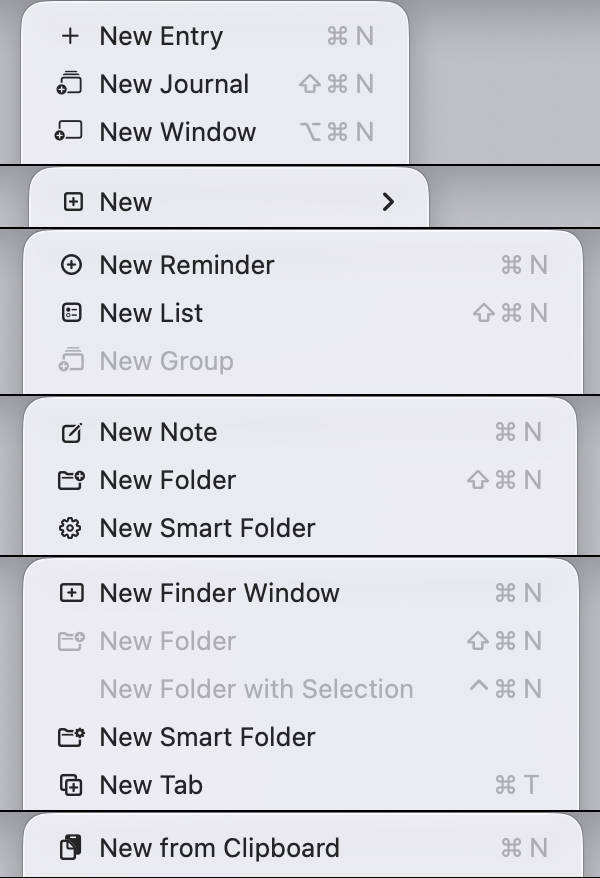Click the circled-plus New Reminder icon
The image size is (600, 878).
point(70,265)
